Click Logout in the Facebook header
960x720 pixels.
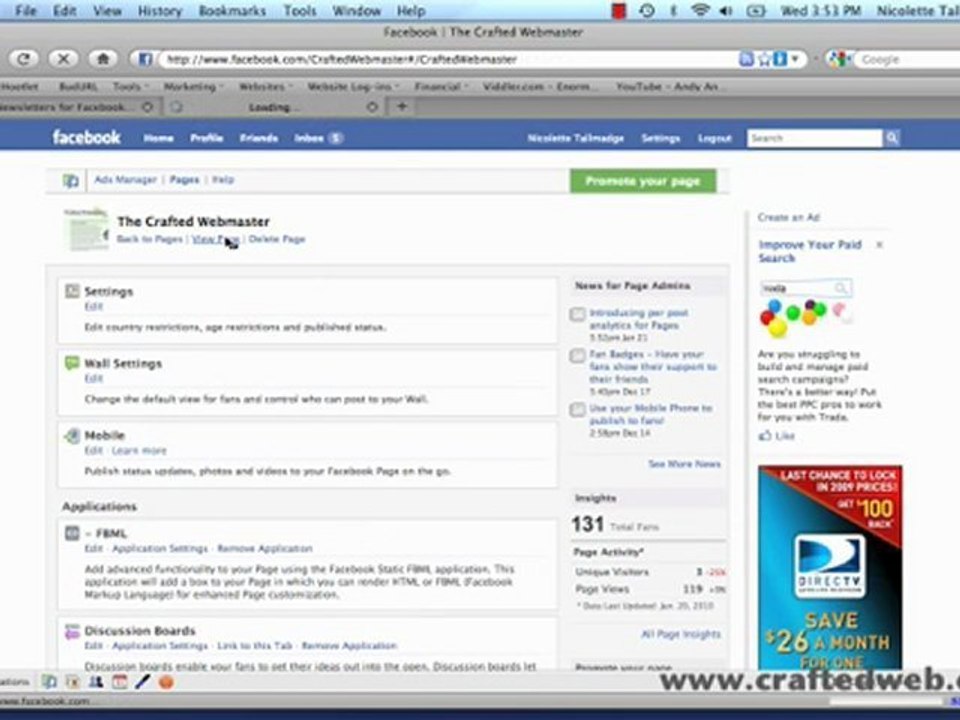coord(714,138)
